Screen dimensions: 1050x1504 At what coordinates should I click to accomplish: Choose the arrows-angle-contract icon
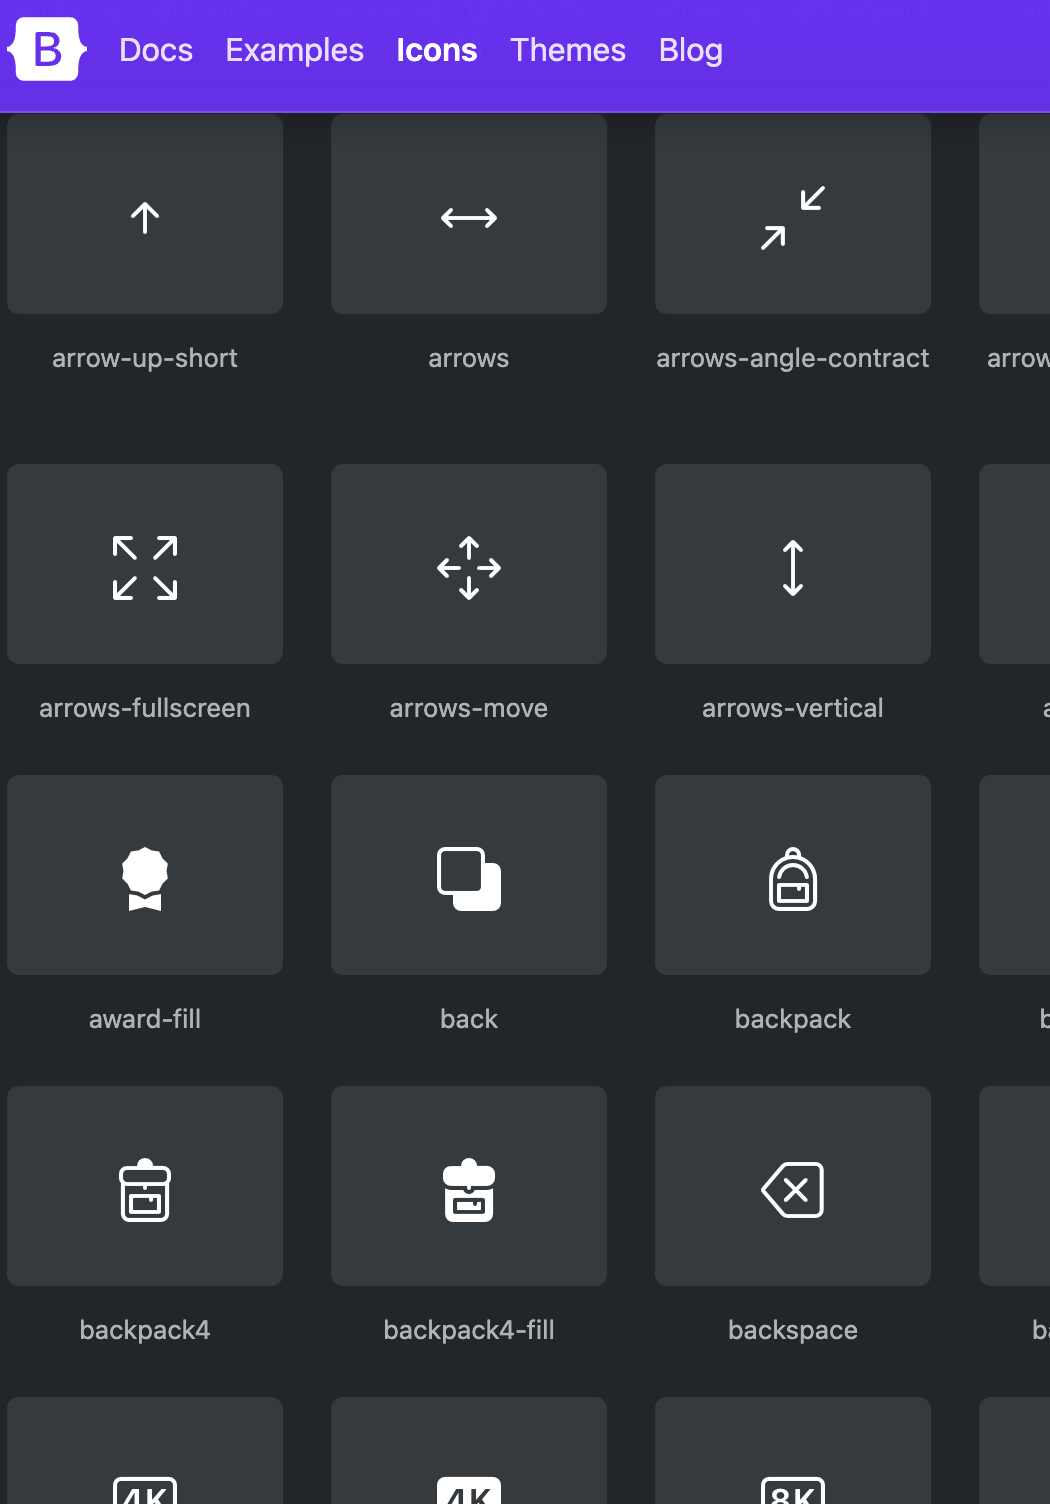(x=793, y=215)
